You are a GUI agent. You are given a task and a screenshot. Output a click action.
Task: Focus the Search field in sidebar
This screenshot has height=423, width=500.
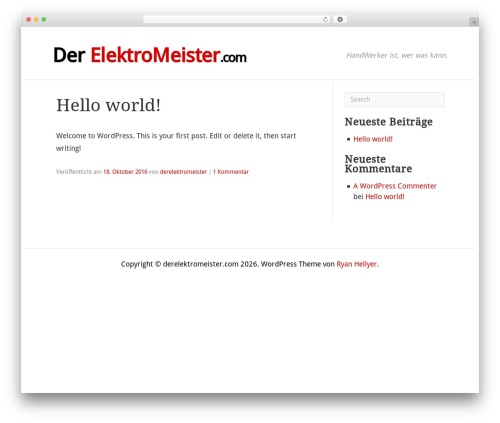394,100
